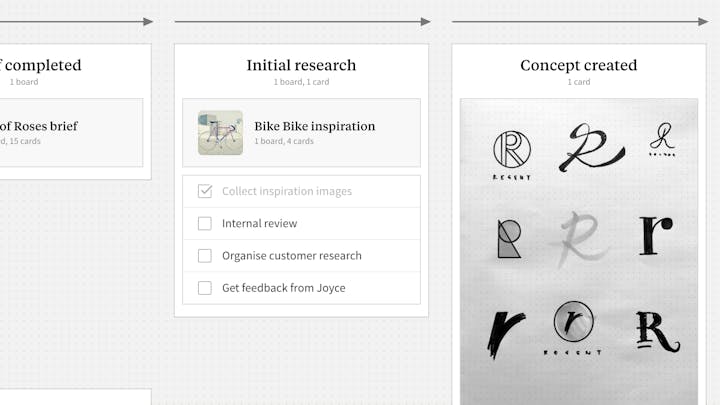Open the Bike Bike inspiration board title

coord(315,126)
